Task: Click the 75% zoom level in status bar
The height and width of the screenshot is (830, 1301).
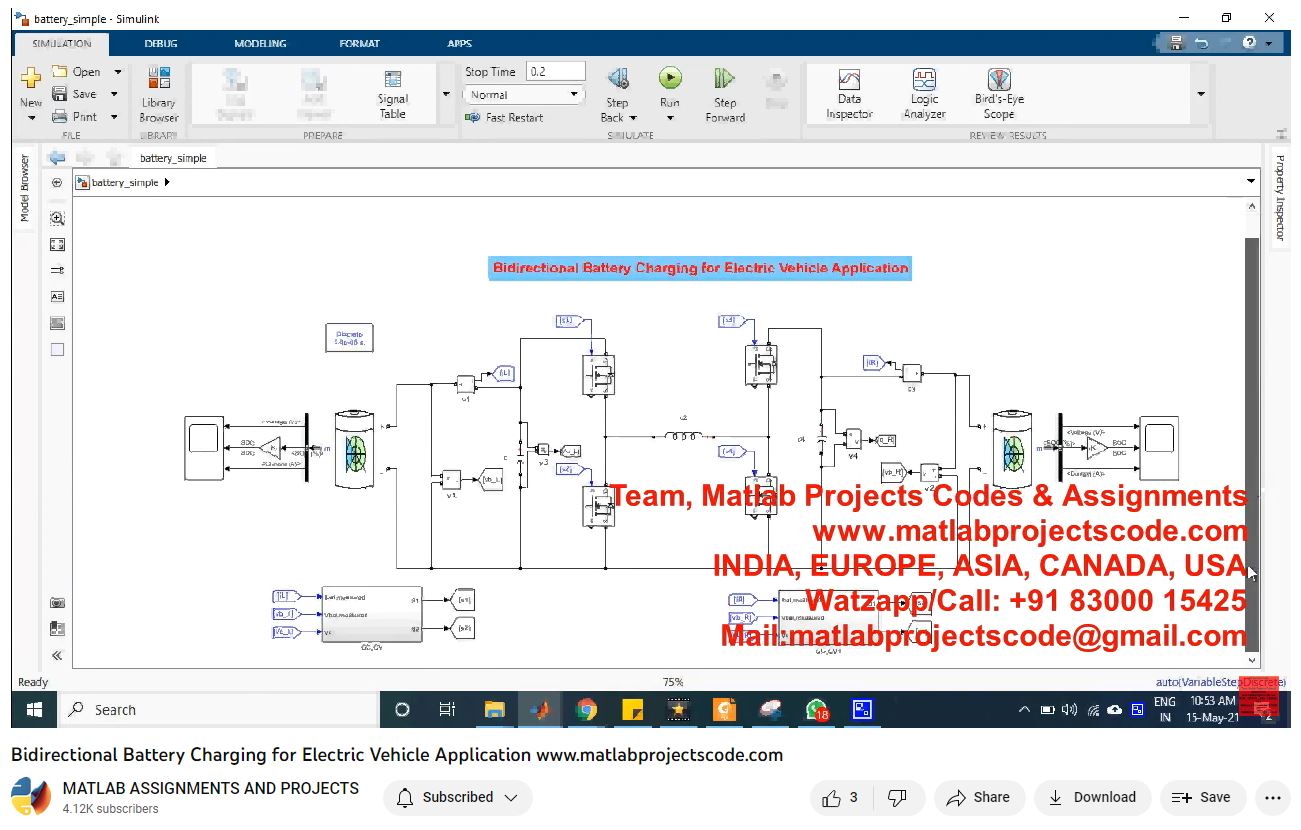Action: [x=672, y=682]
